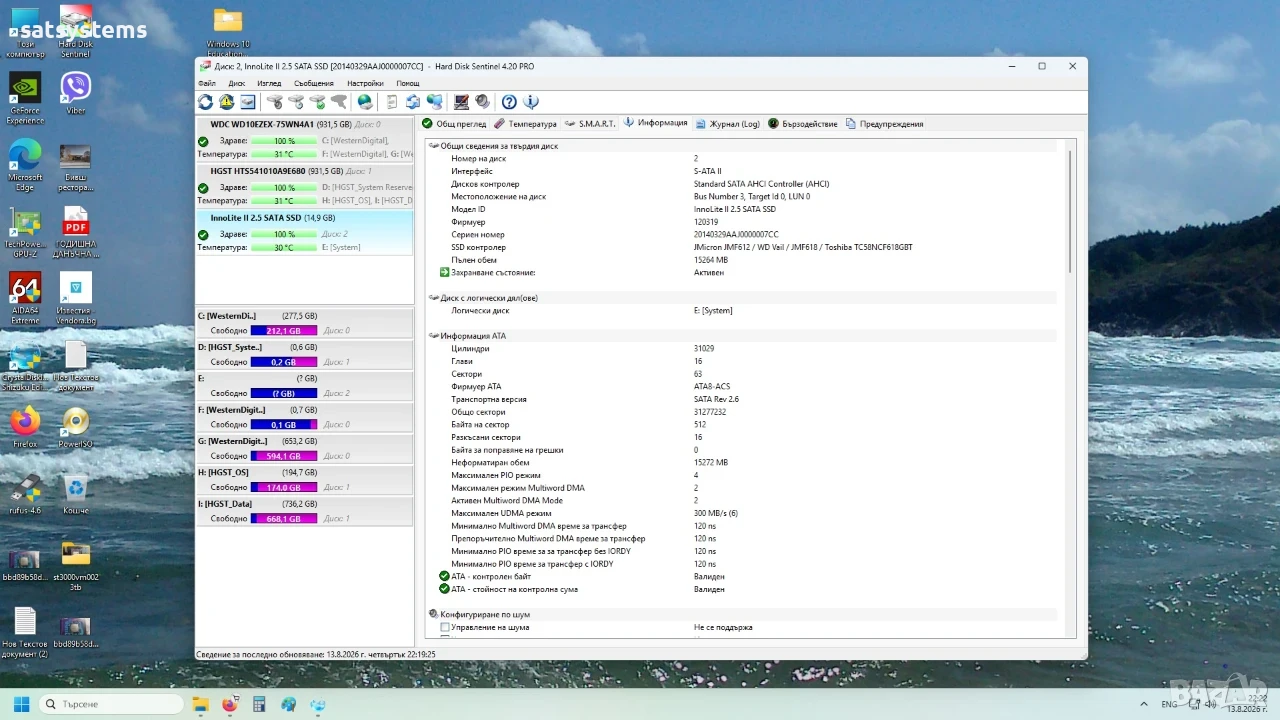Open the Настройки menu

366,84
